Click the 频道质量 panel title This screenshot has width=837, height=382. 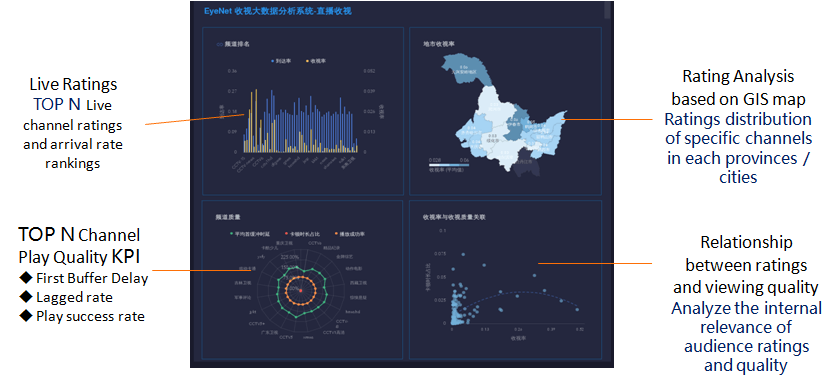click(x=228, y=217)
